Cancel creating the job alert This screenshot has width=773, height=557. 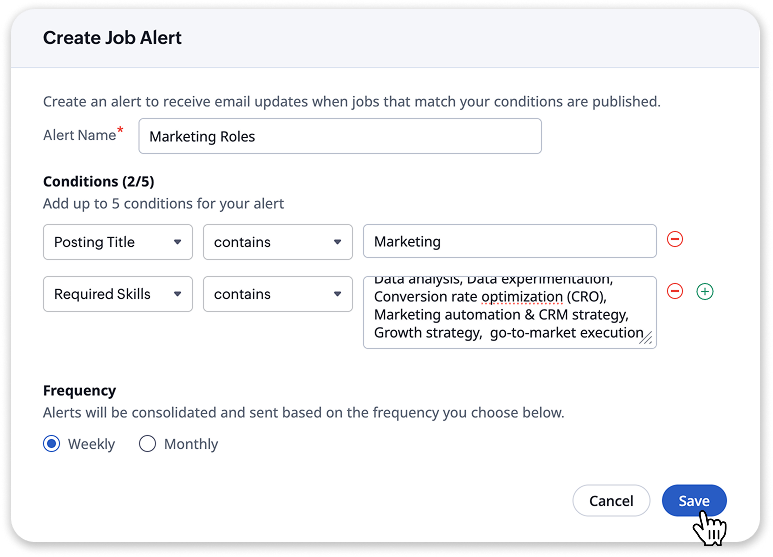point(611,501)
